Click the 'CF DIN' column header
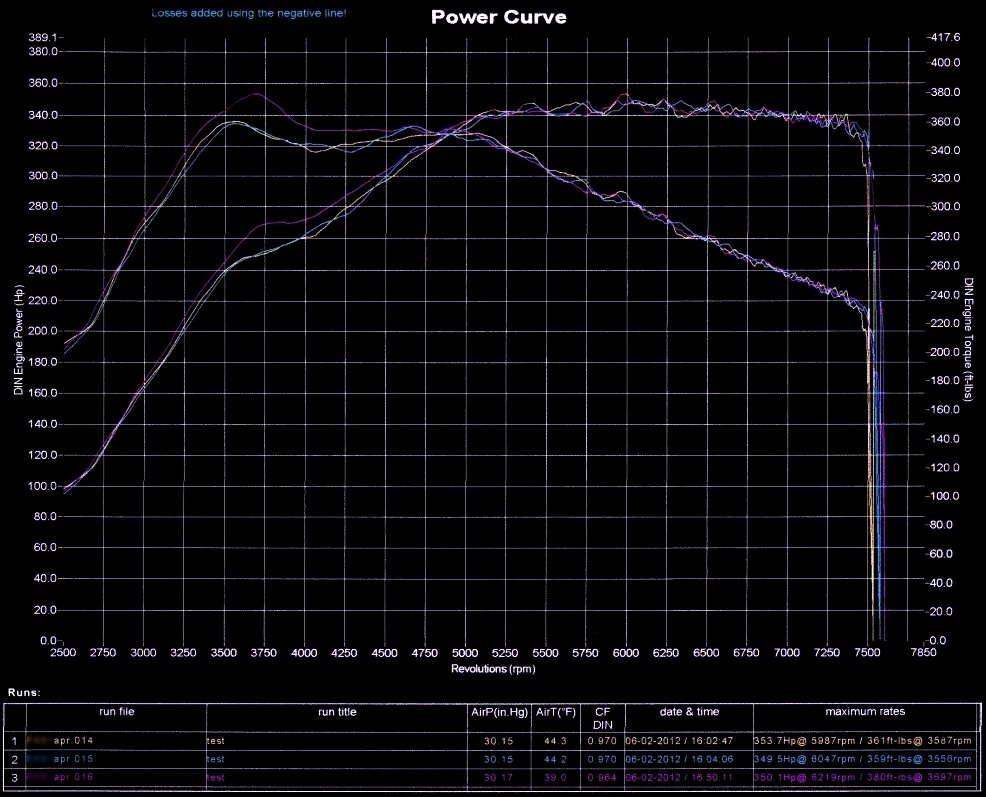The image size is (986, 797). coord(602,718)
